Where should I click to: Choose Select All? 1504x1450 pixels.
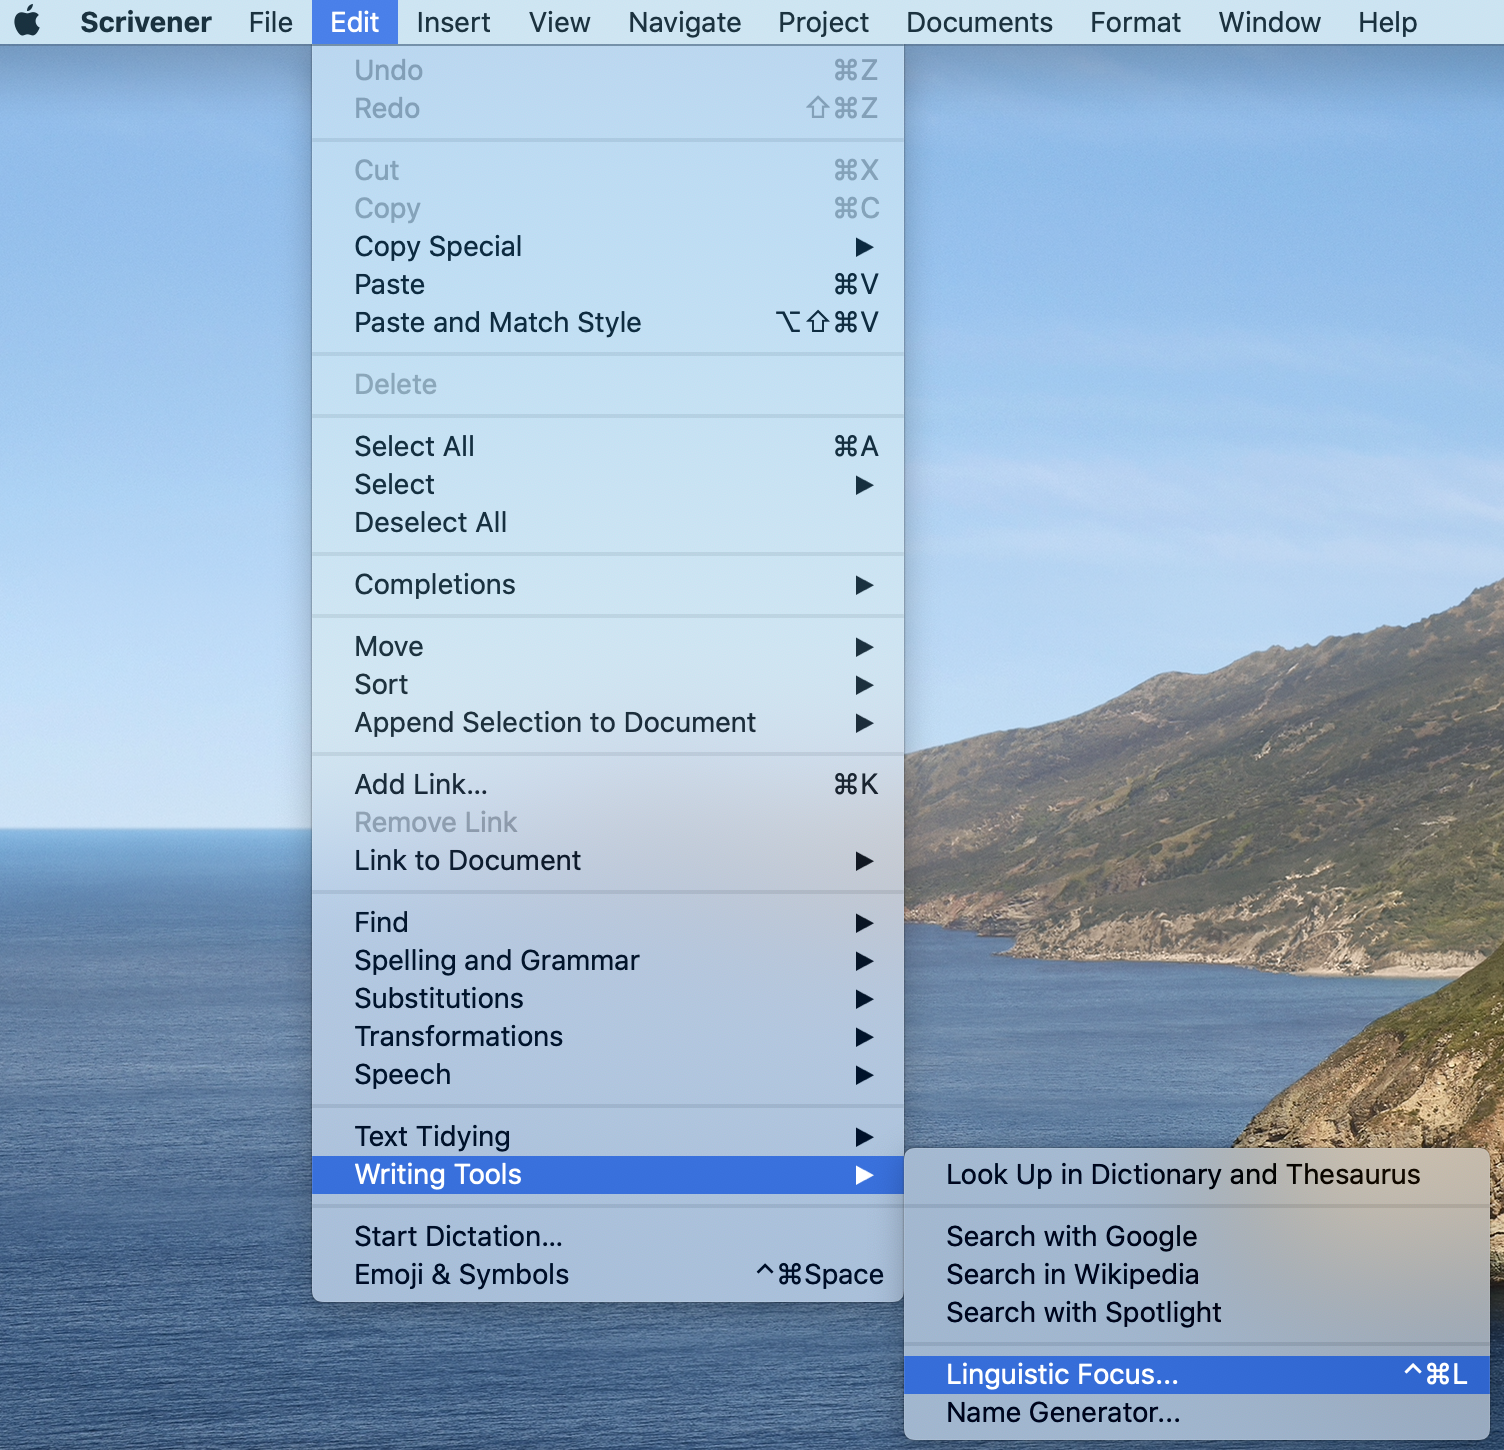click(x=608, y=447)
